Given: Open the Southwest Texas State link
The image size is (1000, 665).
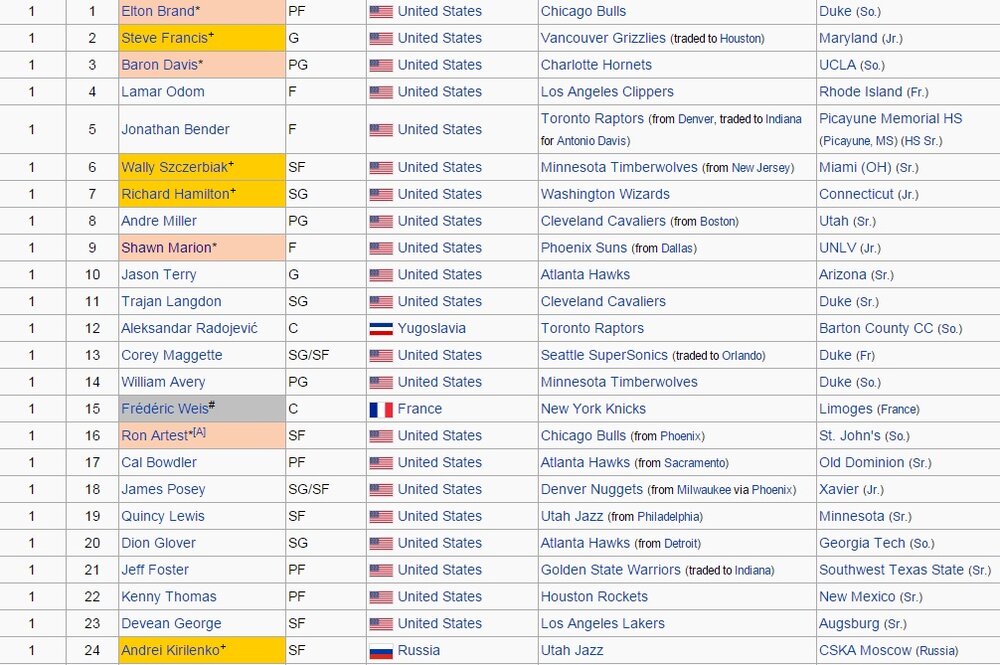Looking at the screenshot, I should [x=891, y=569].
